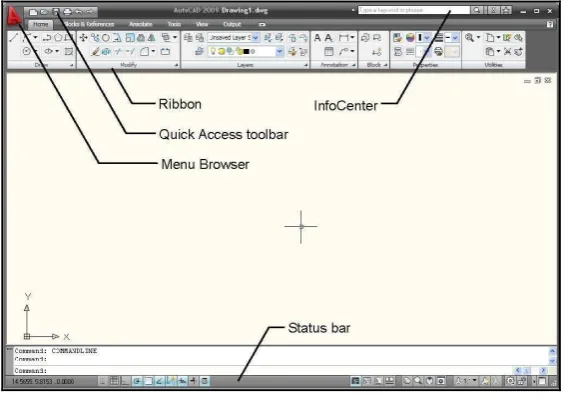Select the Hatch tool in Draw panel

pos(69,51)
